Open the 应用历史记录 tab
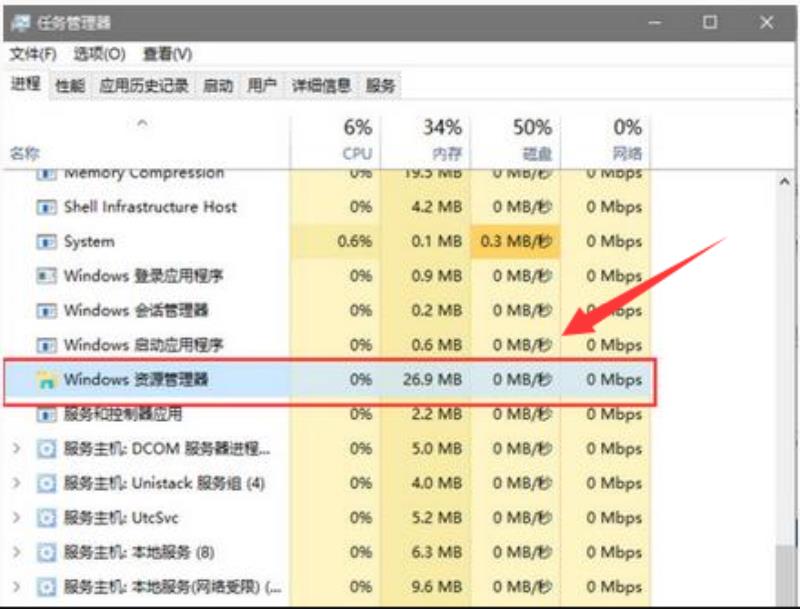This screenshot has width=800, height=609. pyautogui.click(x=144, y=86)
